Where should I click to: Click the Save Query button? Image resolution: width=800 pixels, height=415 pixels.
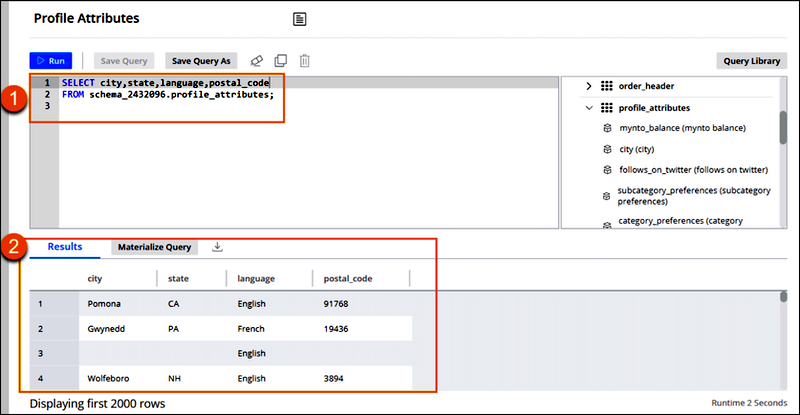(x=124, y=61)
